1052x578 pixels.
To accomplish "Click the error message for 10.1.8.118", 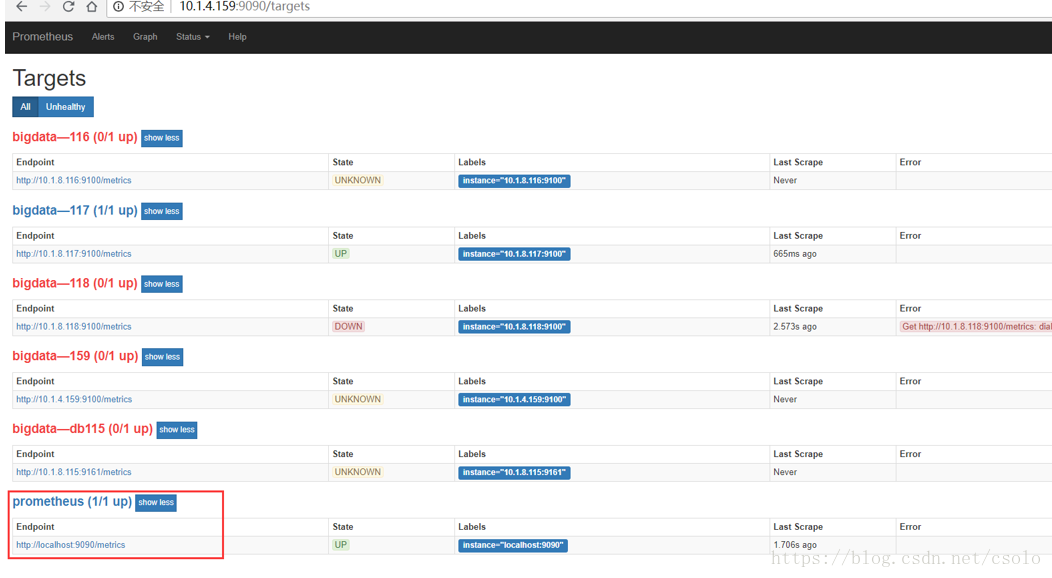I will point(976,327).
